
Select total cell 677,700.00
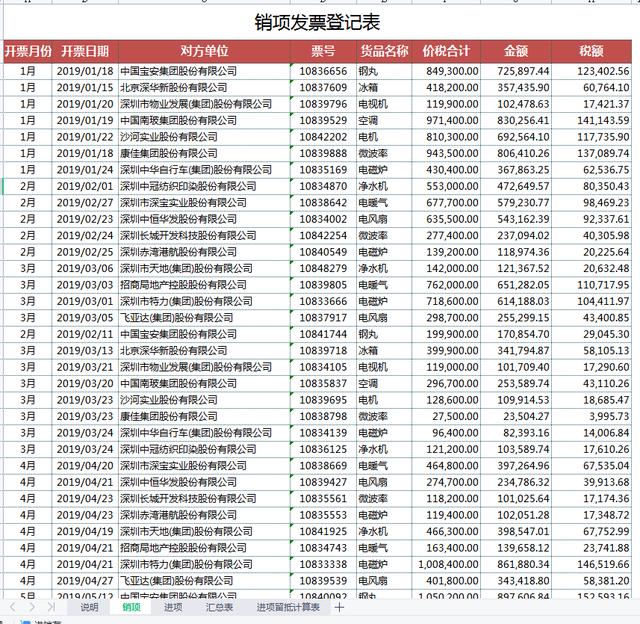coord(446,202)
